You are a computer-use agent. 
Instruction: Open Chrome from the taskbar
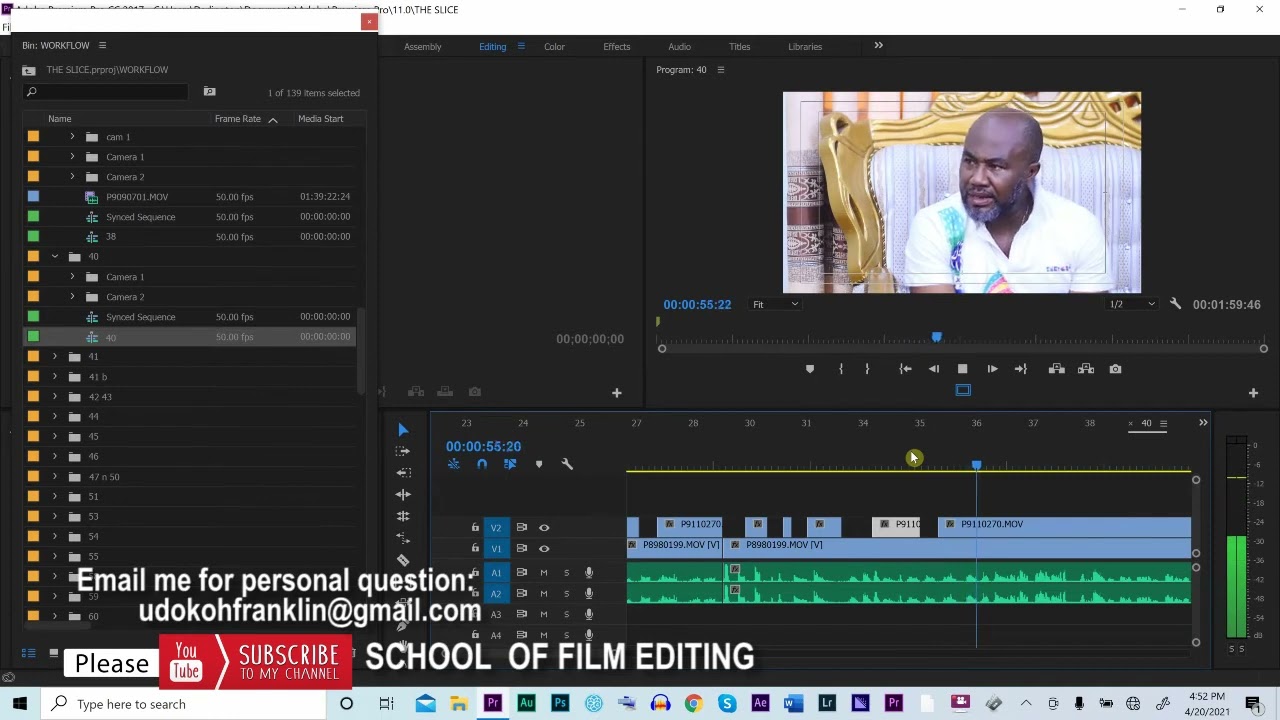tap(693, 704)
